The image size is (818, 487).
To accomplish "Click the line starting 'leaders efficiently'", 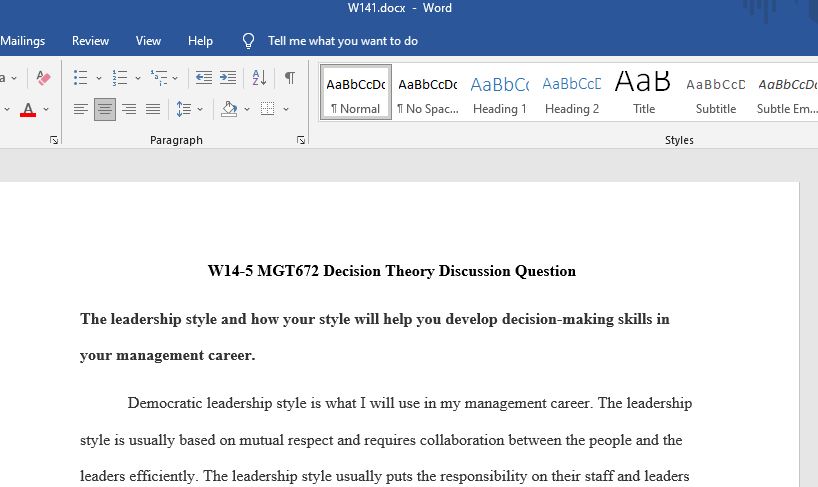I will (x=384, y=476).
